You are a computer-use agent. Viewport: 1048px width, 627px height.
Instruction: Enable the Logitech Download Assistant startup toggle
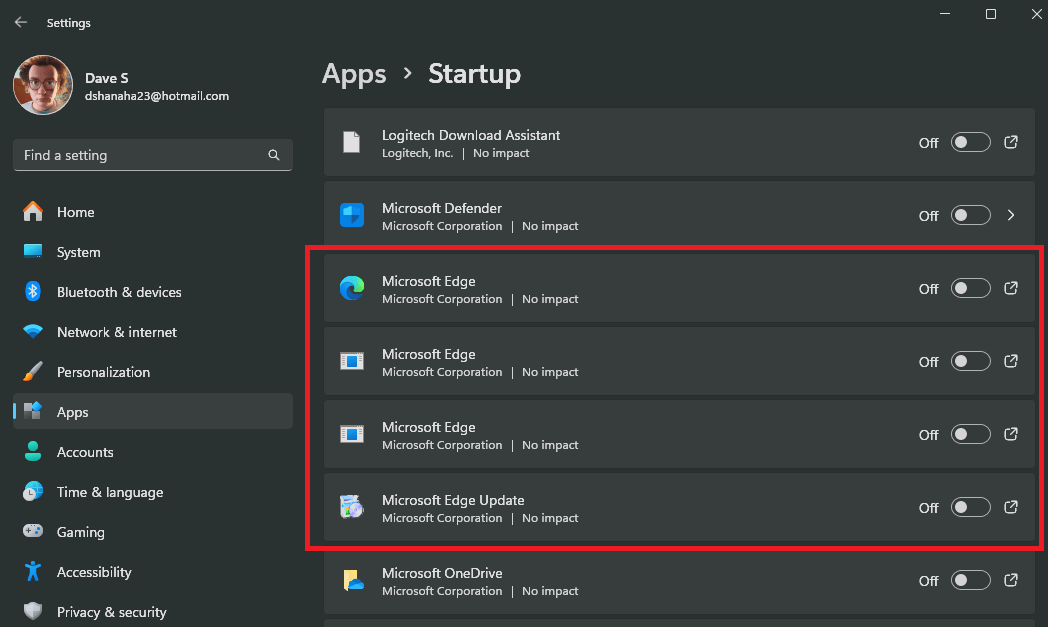(970, 142)
